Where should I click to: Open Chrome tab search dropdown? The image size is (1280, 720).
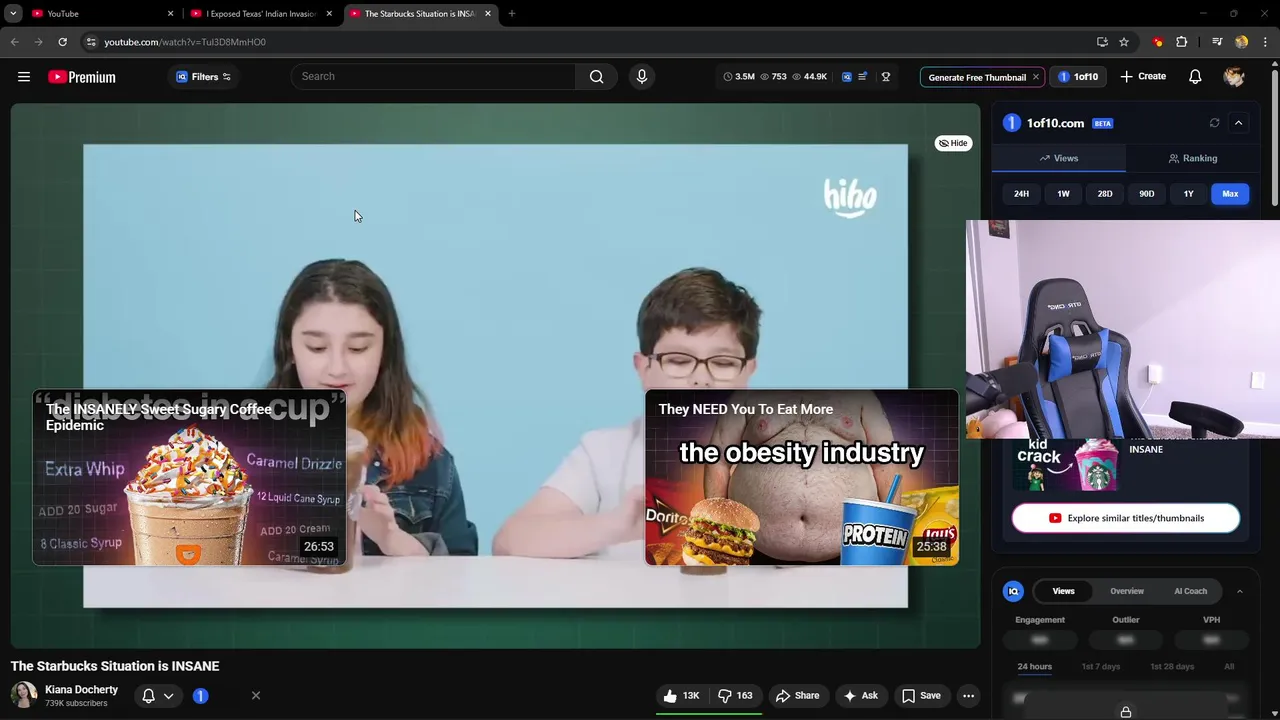point(13,13)
